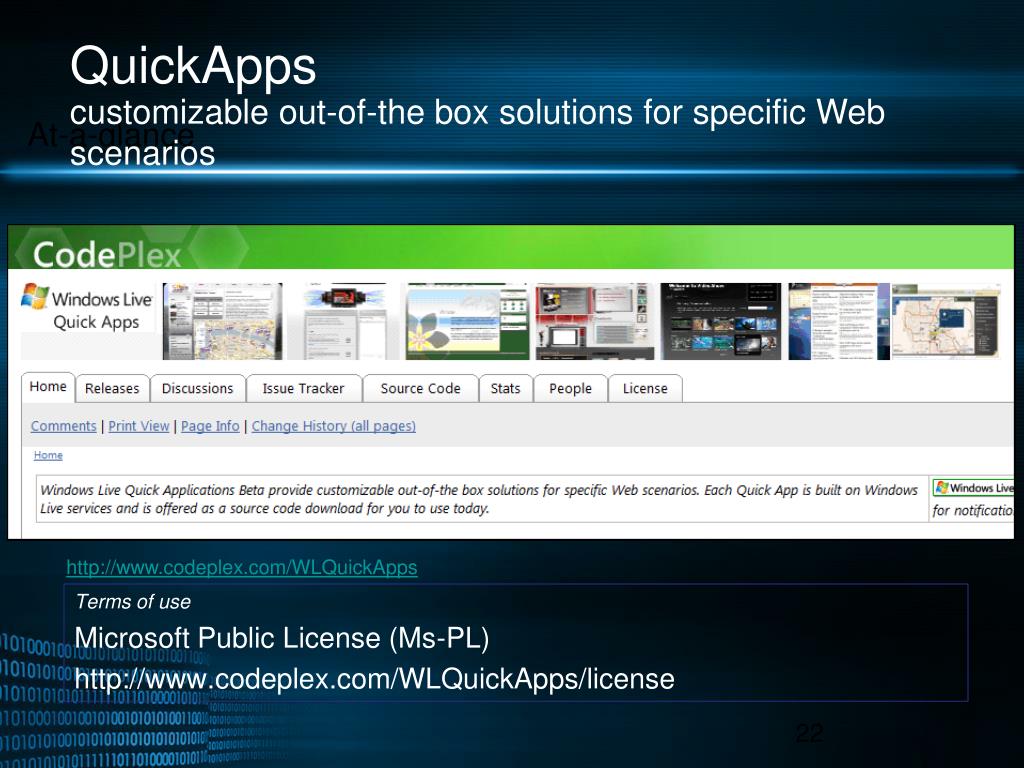The image size is (1024, 768).
Task: Open the People tab
Action: pos(571,389)
